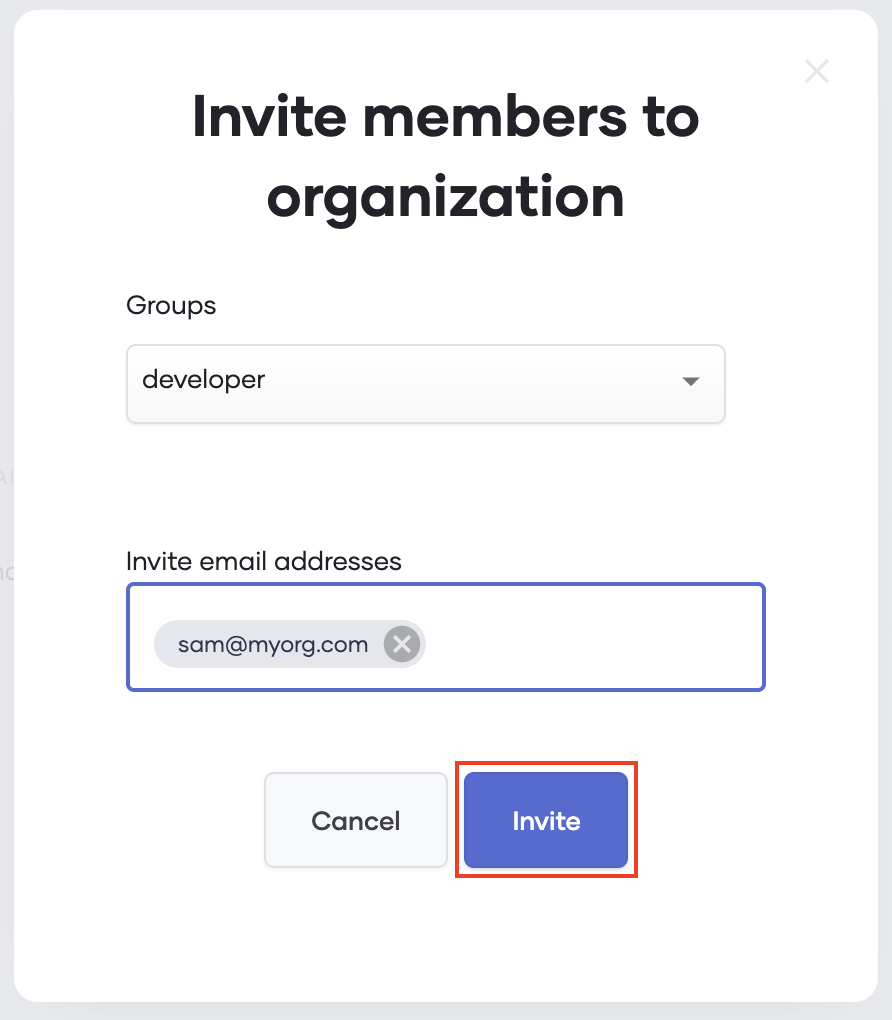Viewport: 892px width, 1020px height.
Task: Click the Cancel button
Action: click(356, 820)
